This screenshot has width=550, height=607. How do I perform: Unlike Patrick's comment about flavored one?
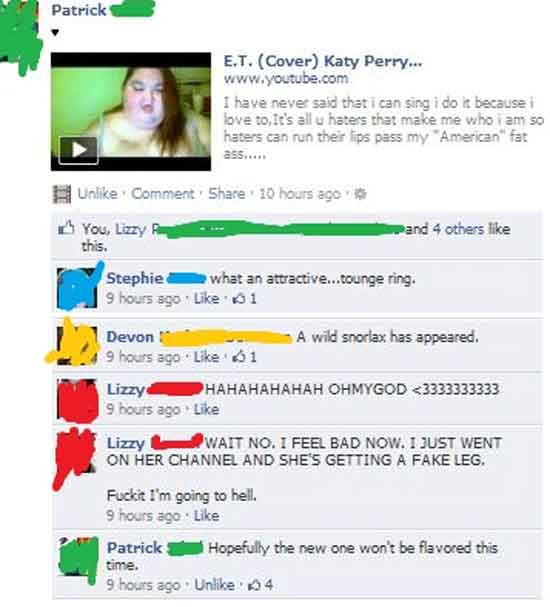214,585
